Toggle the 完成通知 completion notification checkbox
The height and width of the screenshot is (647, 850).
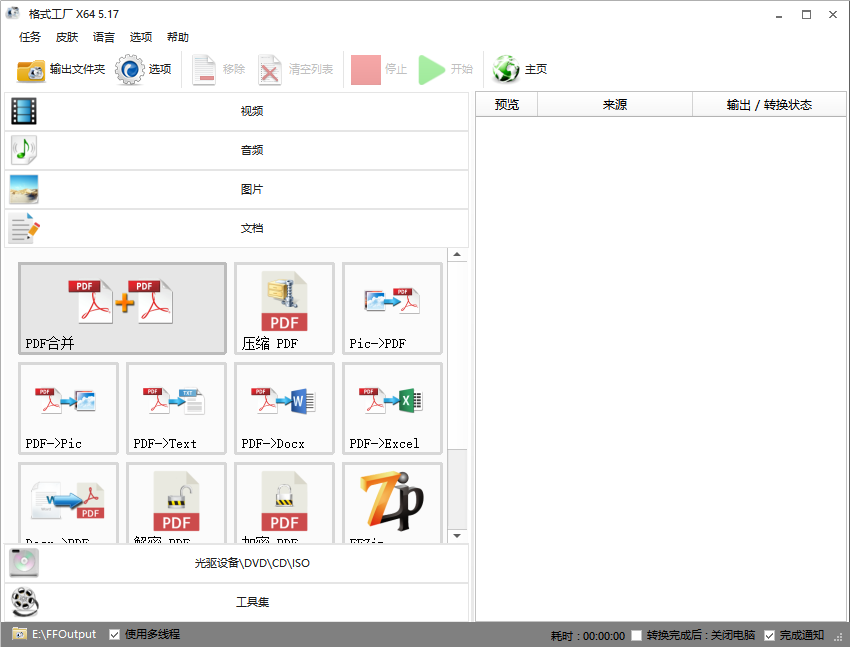769,634
